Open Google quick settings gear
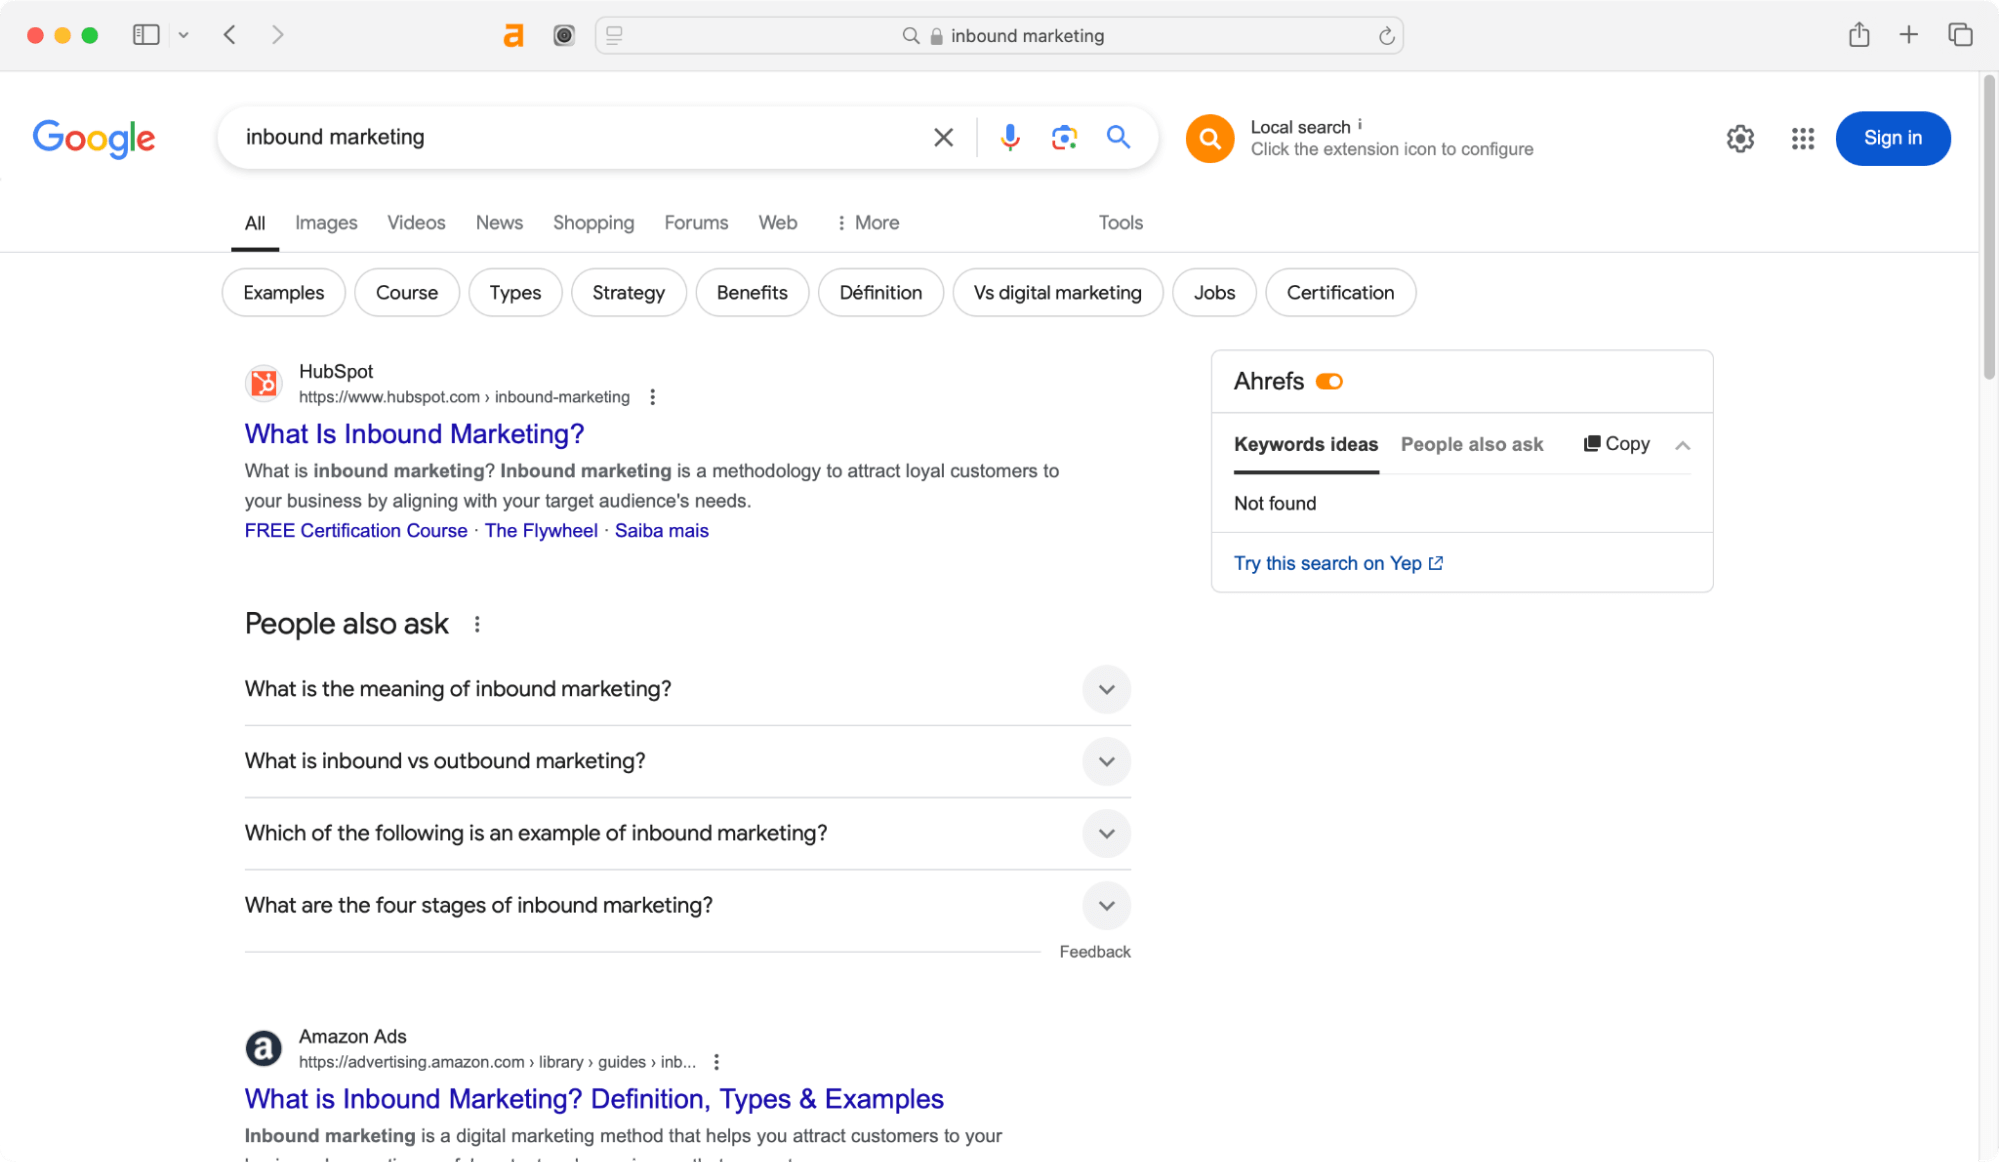The image size is (1999, 1162). 1740,139
